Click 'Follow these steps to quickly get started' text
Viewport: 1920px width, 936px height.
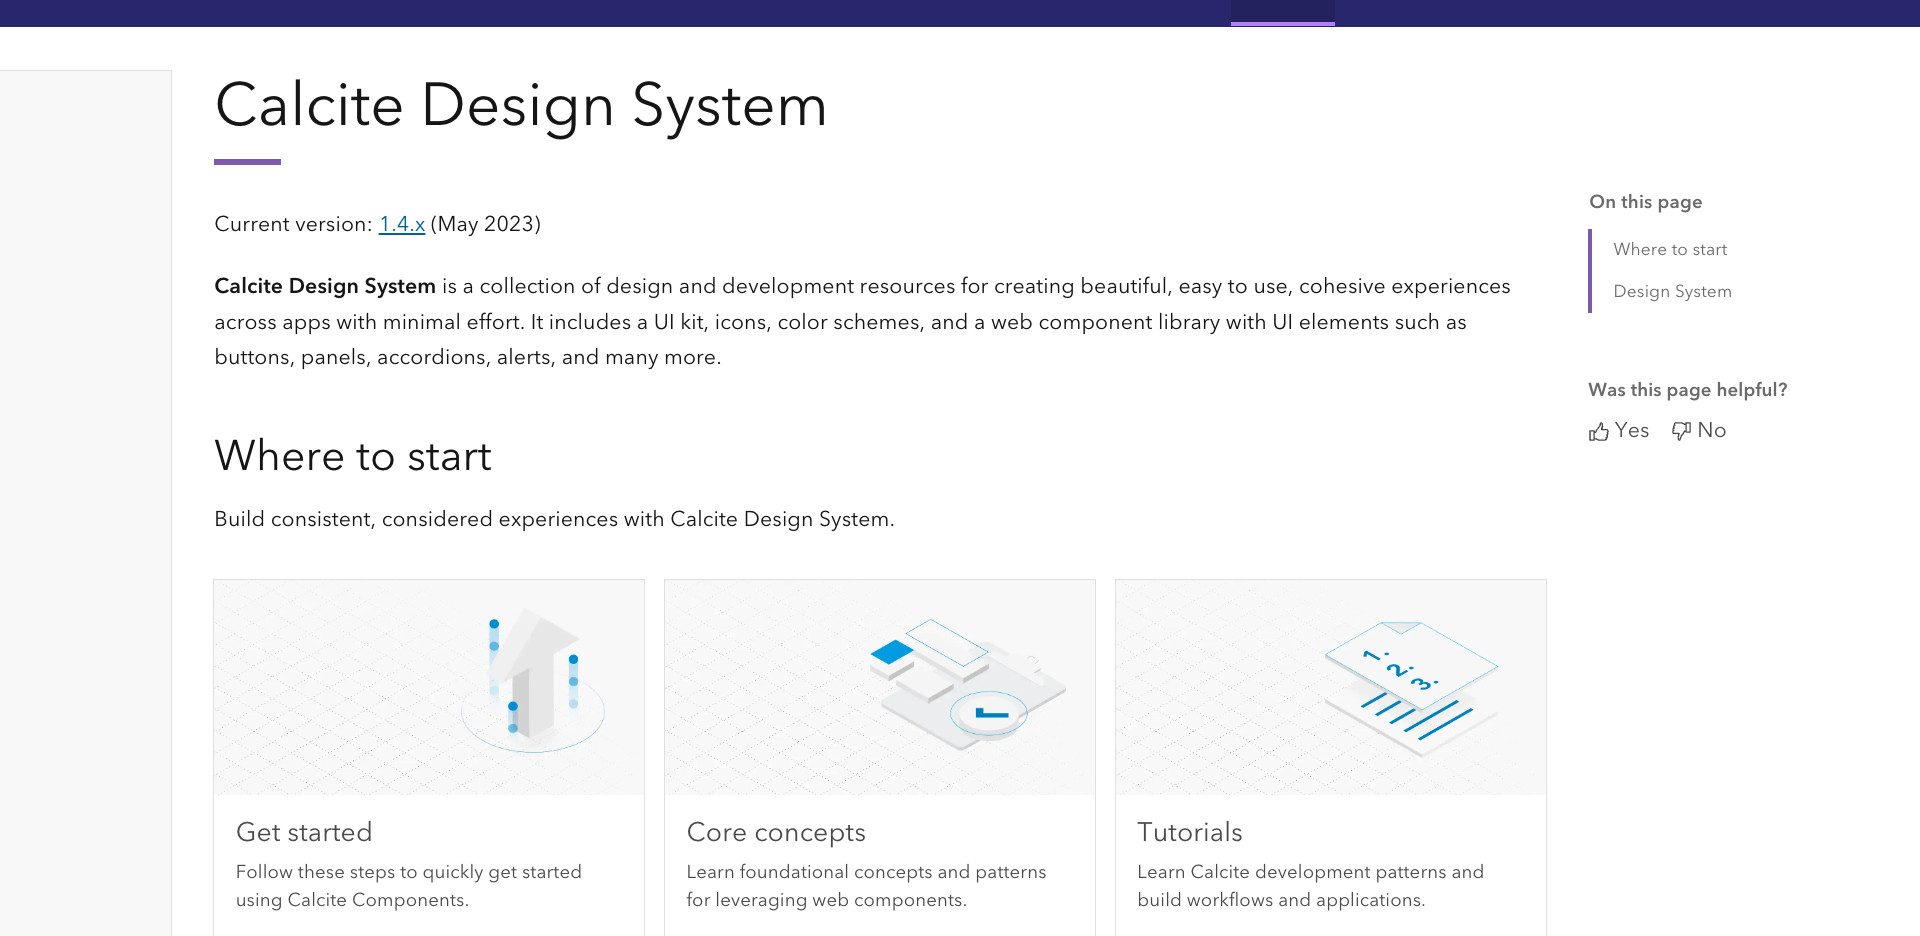(409, 872)
